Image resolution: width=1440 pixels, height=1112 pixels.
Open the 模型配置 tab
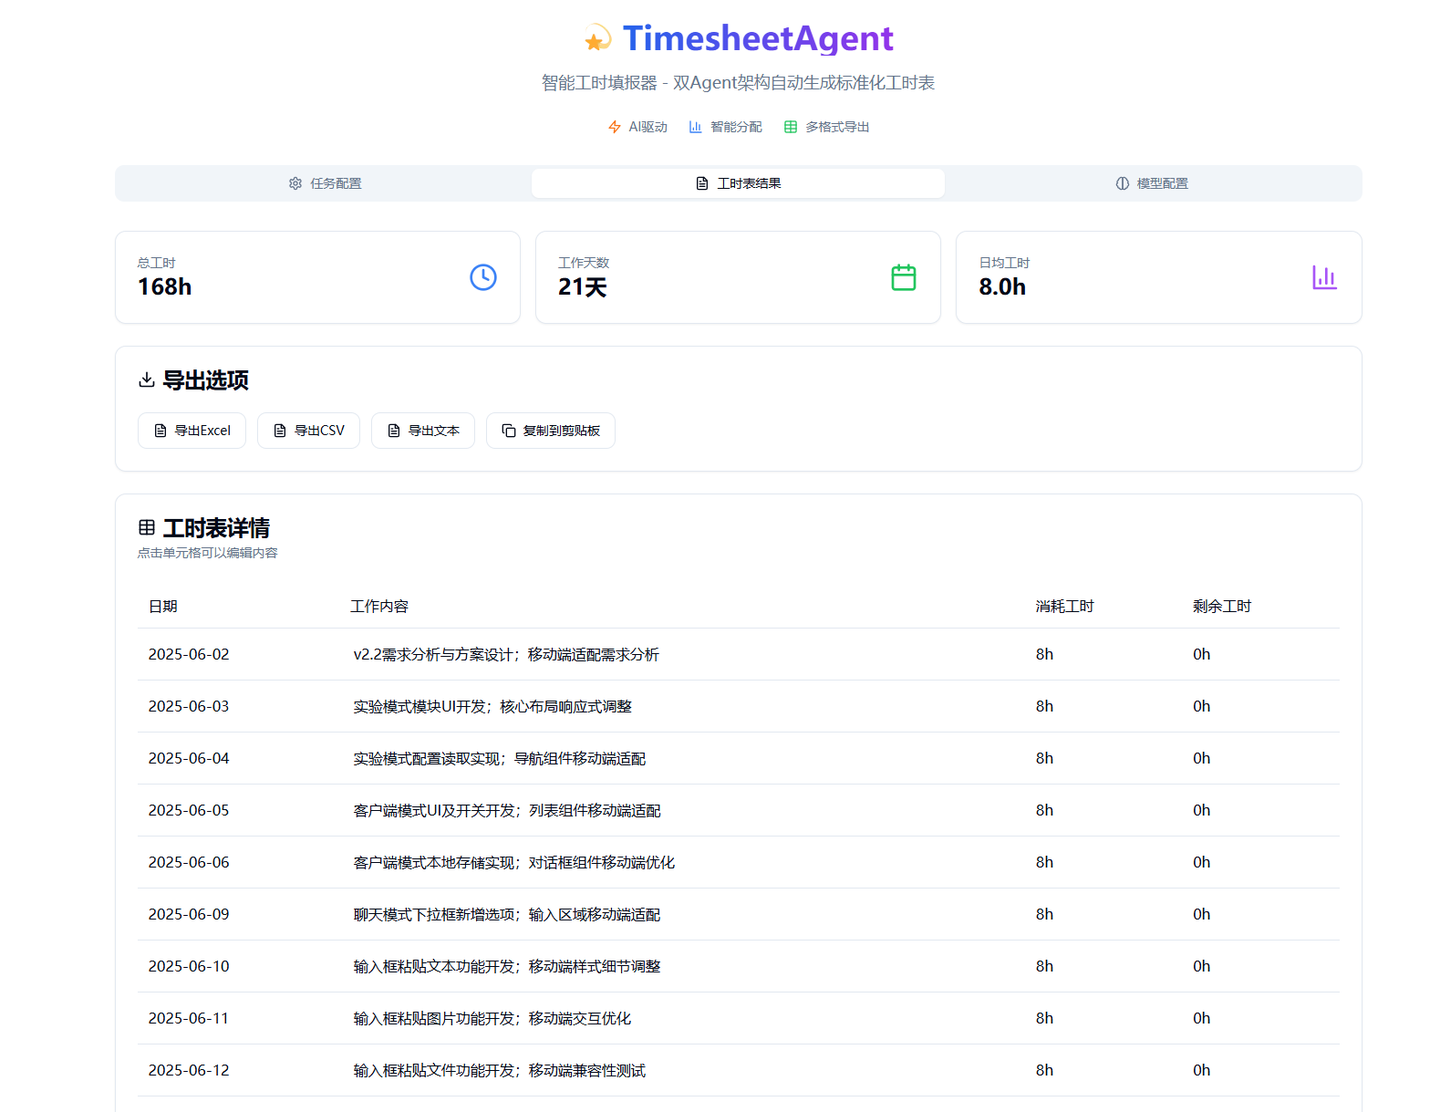click(x=1152, y=183)
